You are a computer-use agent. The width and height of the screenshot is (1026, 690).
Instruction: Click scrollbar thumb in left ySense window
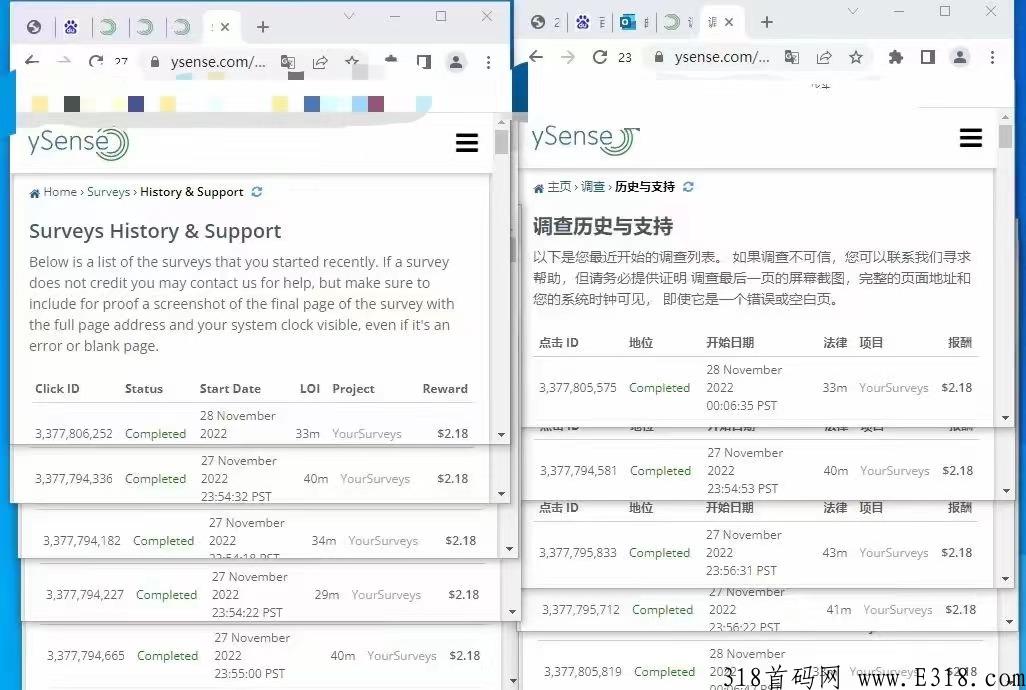click(x=501, y=142)
